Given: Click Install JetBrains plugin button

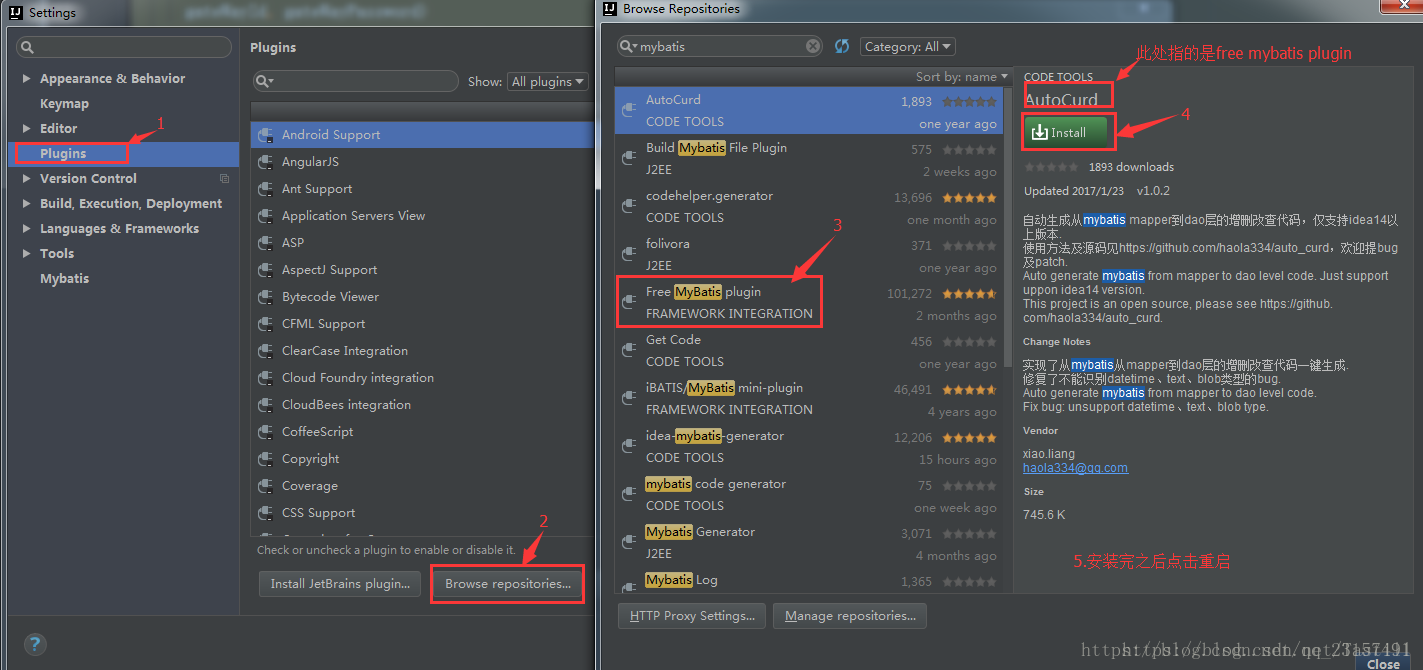Looking at the screenshot, I should tap(340, 584).
